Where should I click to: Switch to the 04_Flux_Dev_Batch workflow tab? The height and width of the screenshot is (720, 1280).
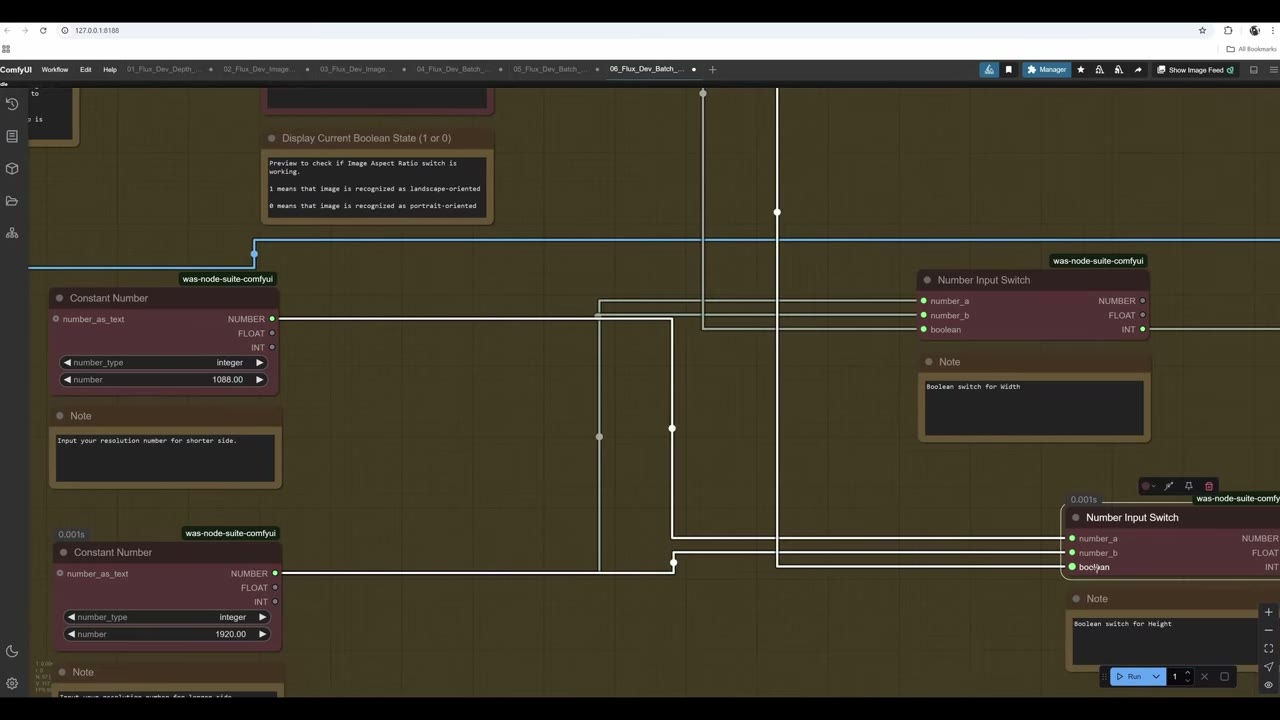coord(451,70)
